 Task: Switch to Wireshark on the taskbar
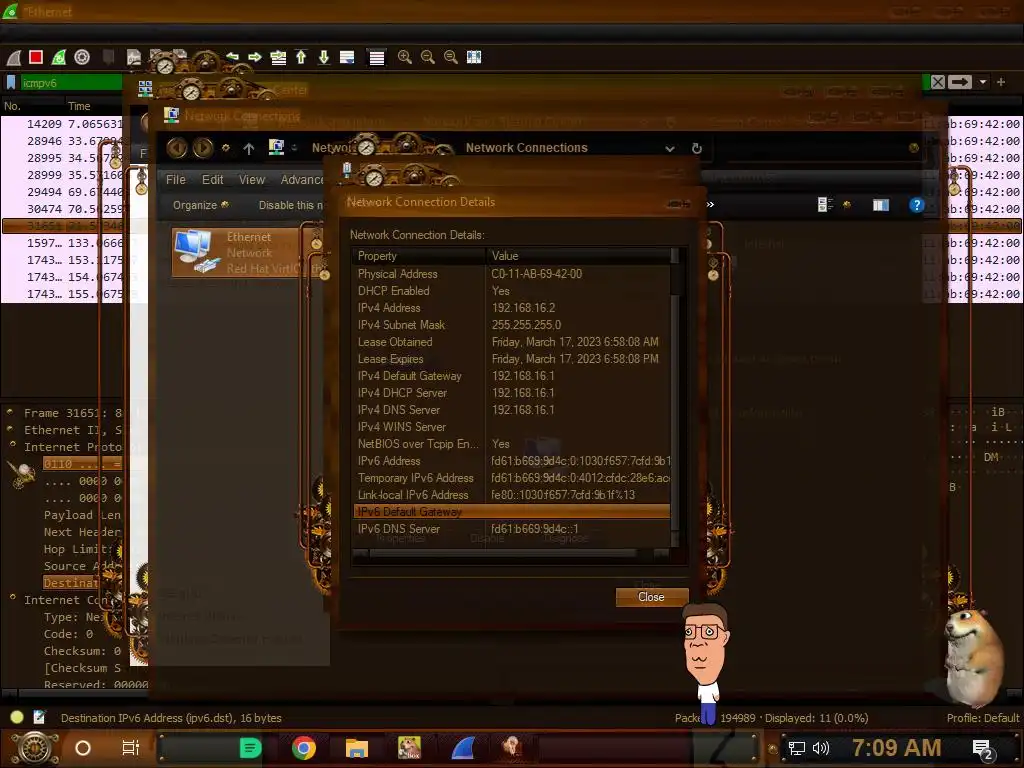[463, 748]
